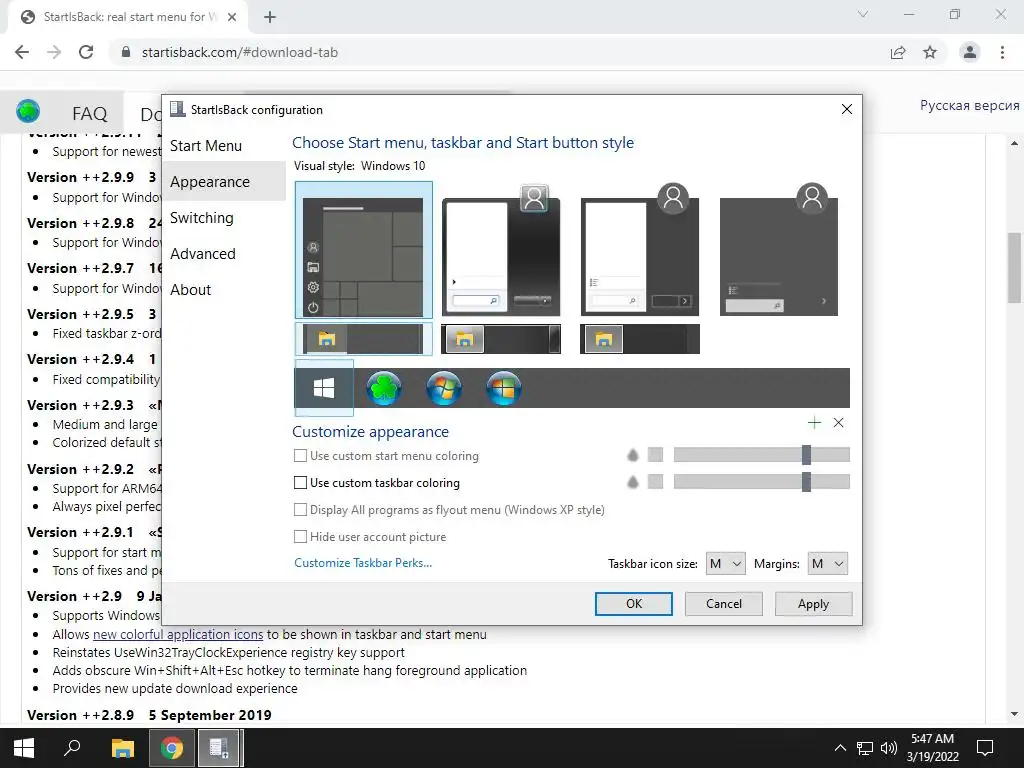Bookmark this page with star icon

(930, 52)
